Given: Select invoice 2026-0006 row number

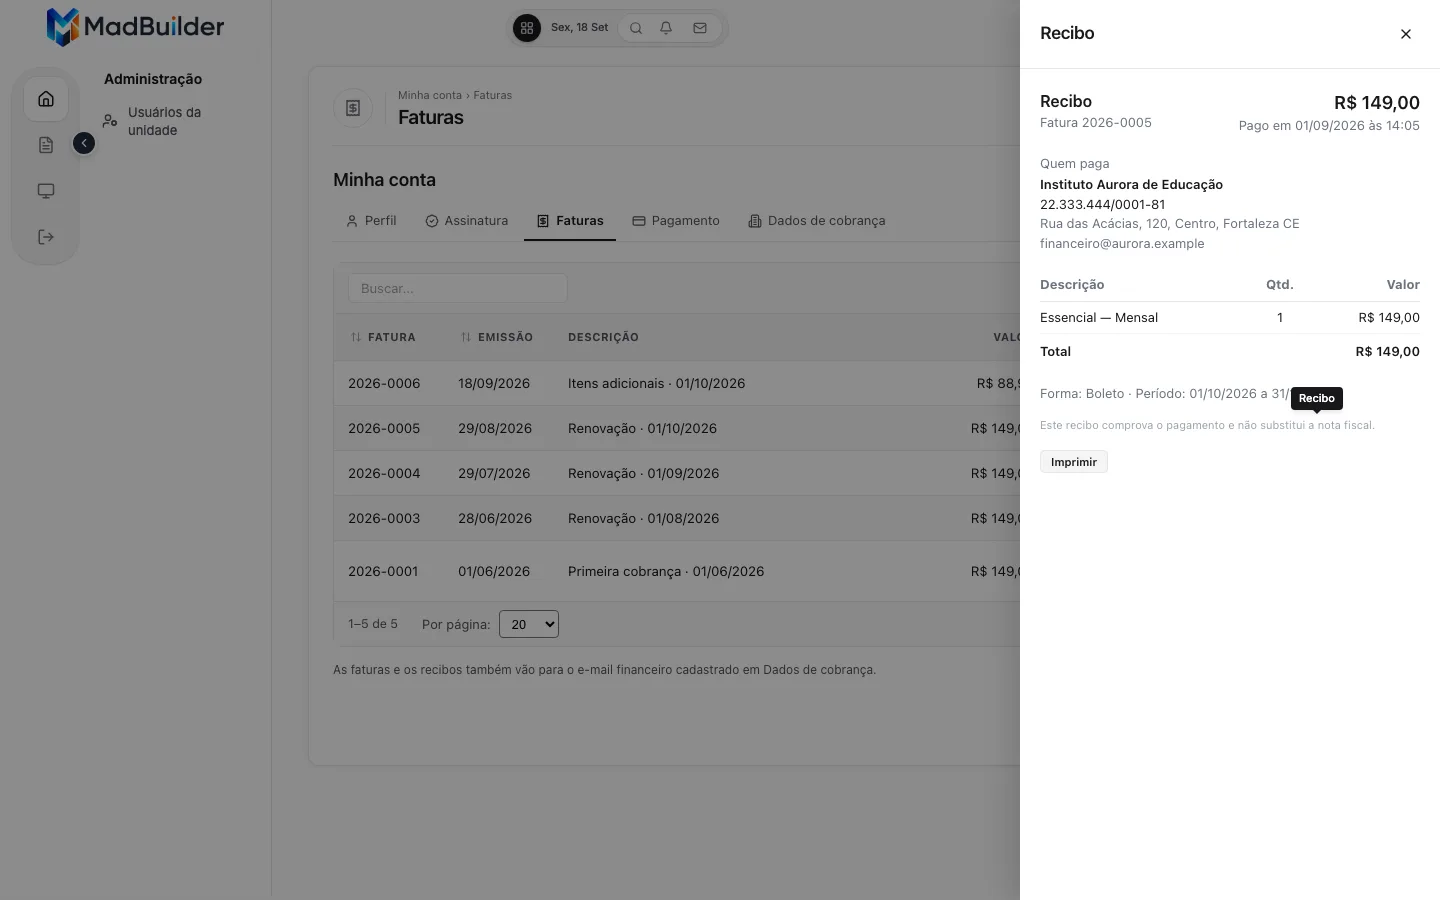Looking at the screenshot, I should [x=384, y=383].
